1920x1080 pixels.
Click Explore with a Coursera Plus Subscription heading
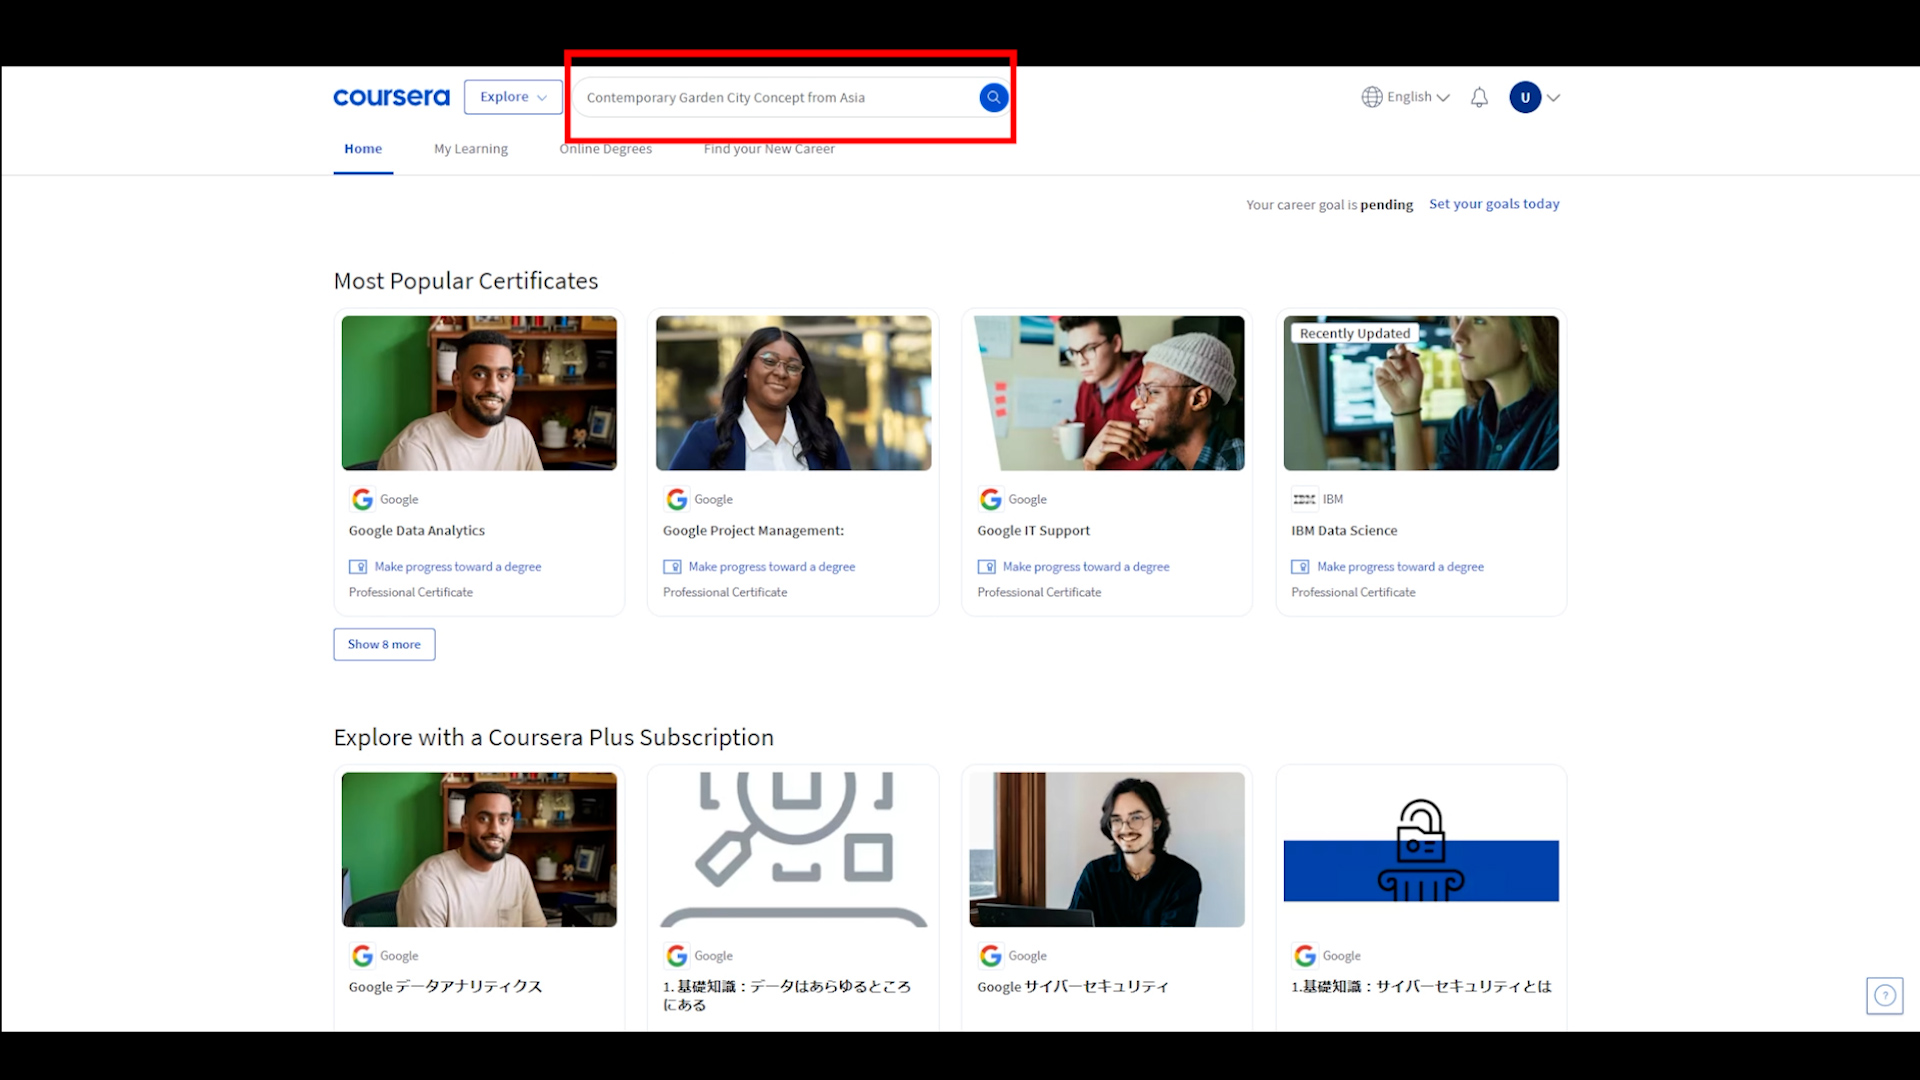pyautogui.click(x=554, y=738)
